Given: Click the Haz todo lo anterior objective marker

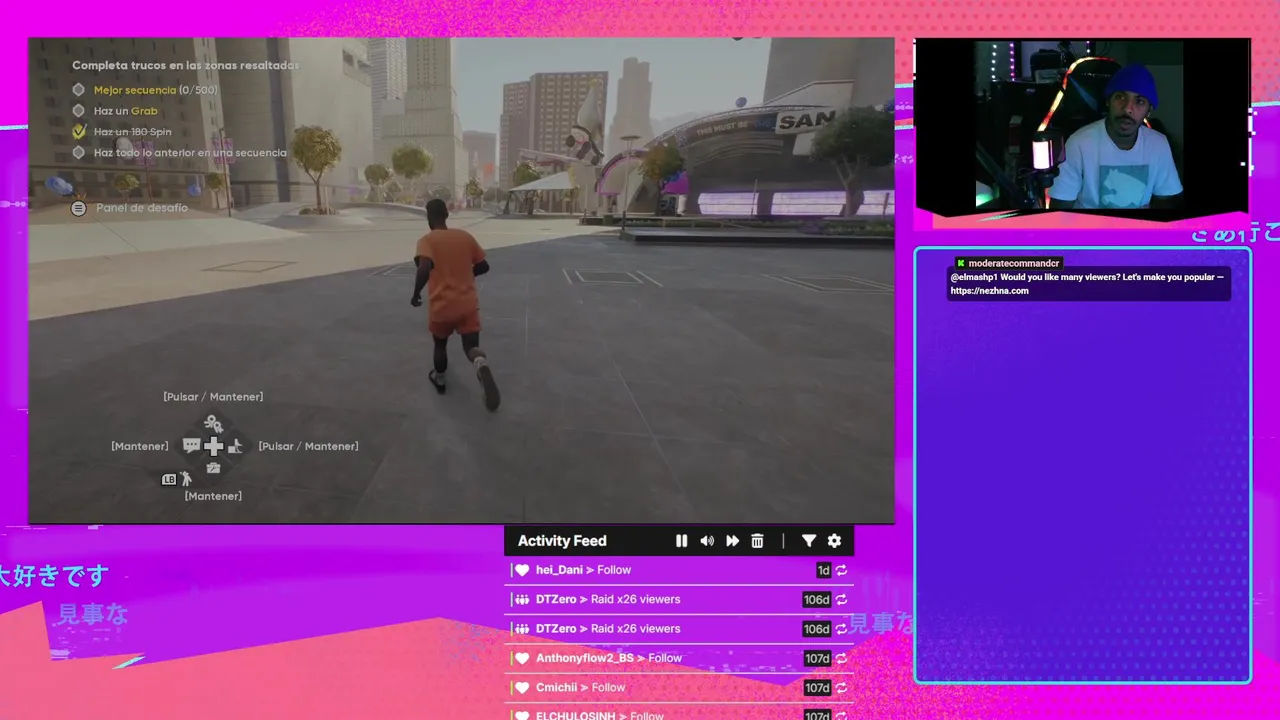Looking at the screenshot, I should [x=79, y=152].
